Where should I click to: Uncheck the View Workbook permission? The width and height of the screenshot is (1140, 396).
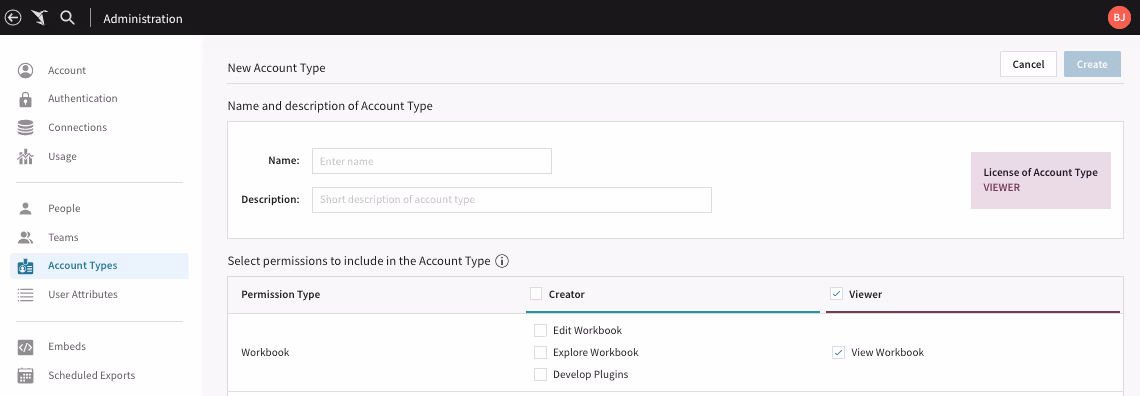[x=838, y=352]
